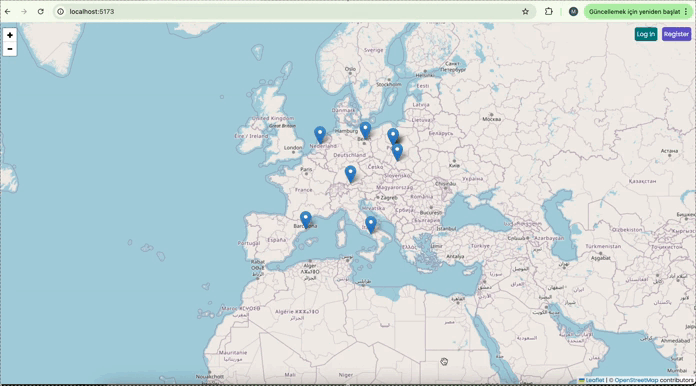The height and width of the screenshot is (386, 696).
Task: Zoom out the map with minus button
Action: pyautogui.click(x=10, y=49)
